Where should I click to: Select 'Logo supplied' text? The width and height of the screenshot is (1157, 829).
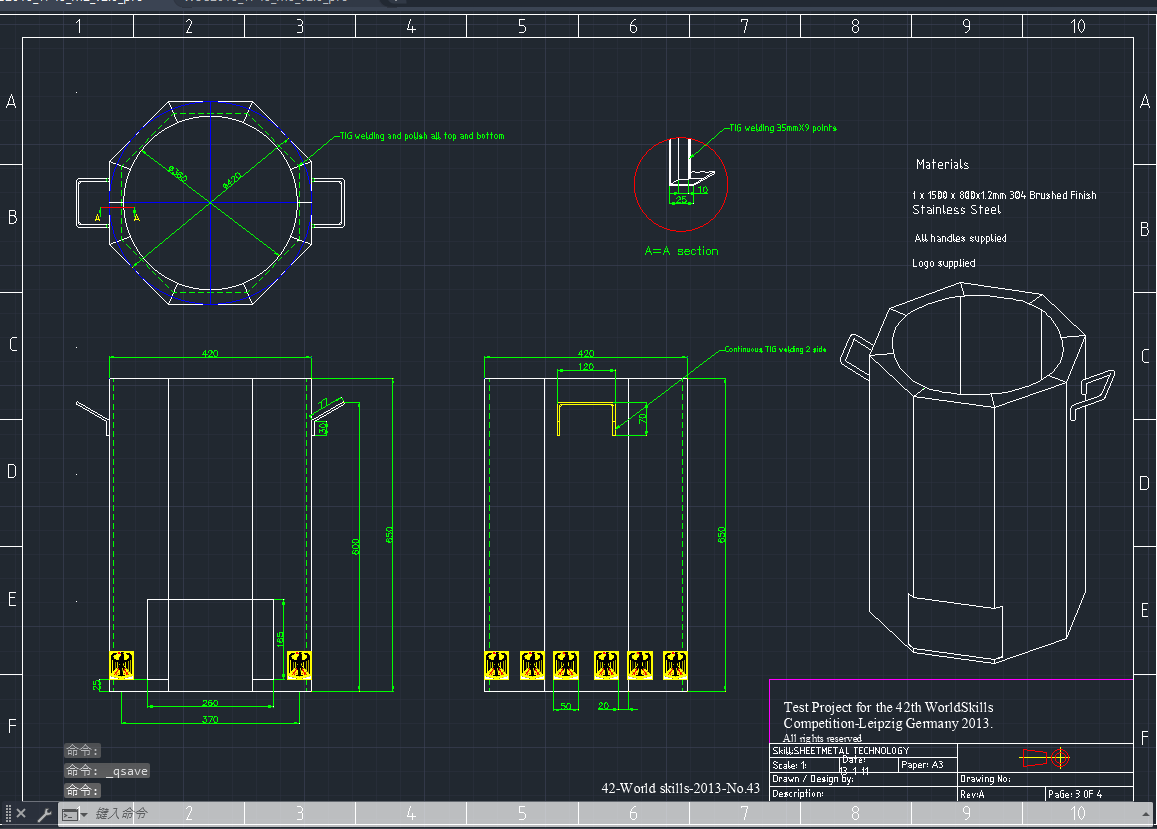coord(944,264)
